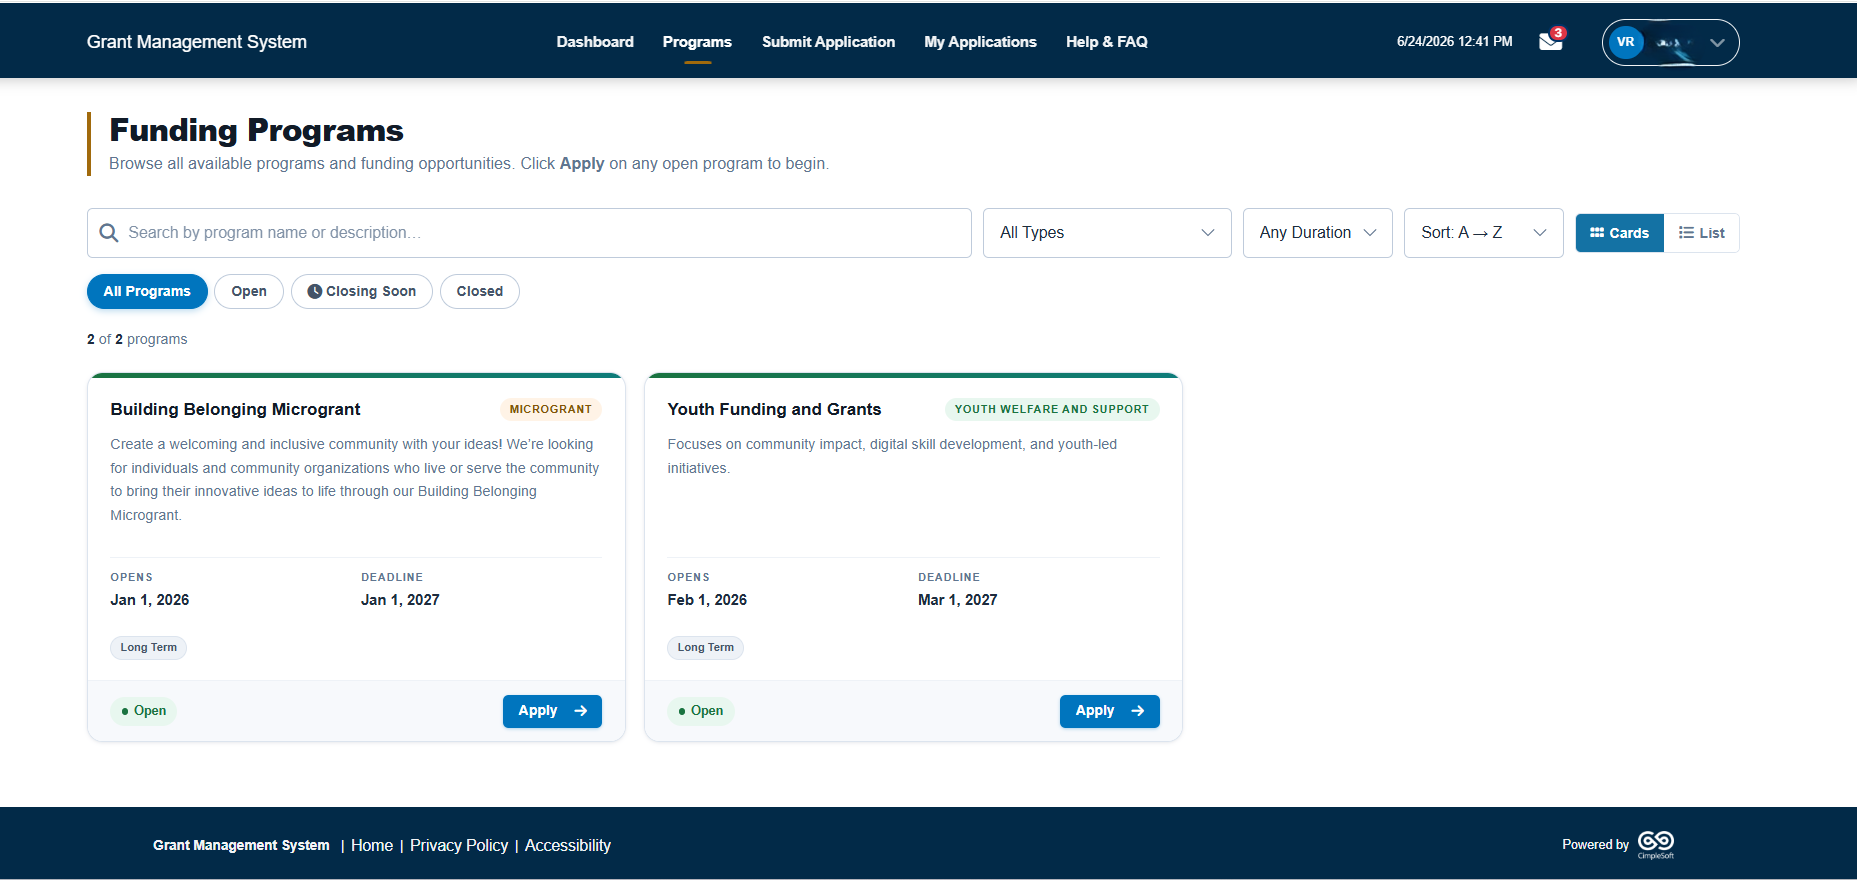Screen dimensions: 1857x880
Task: Click opens date Feb 1, 2026
Action: pyautogui.click(x=707, y=600)
